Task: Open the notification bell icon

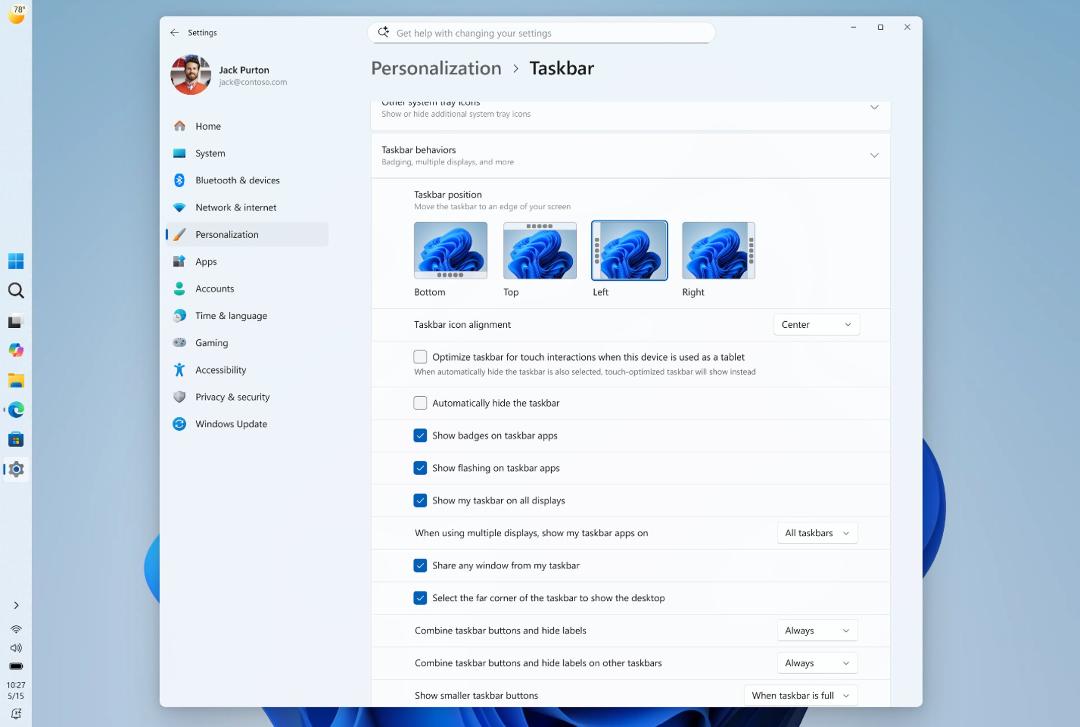Action: tap(16, 714)
